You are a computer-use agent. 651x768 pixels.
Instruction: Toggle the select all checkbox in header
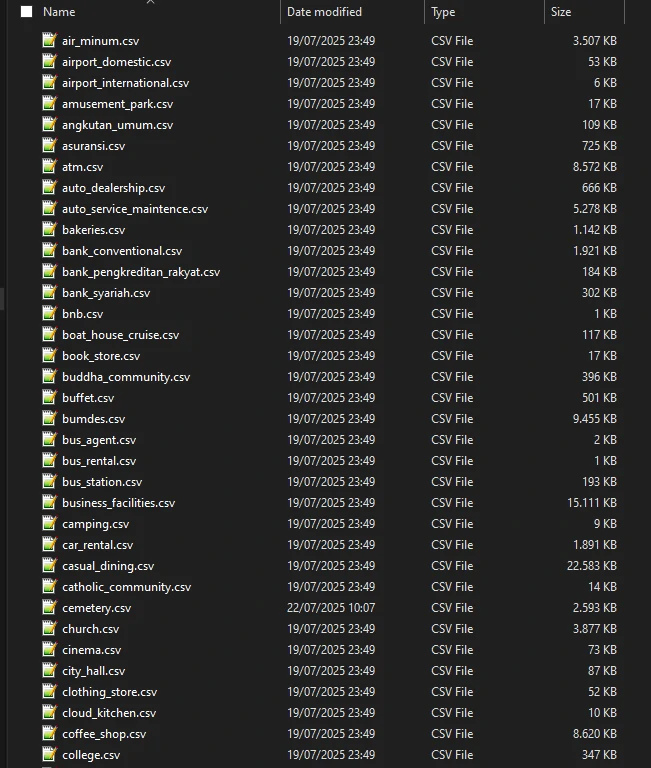coord(26,12)
